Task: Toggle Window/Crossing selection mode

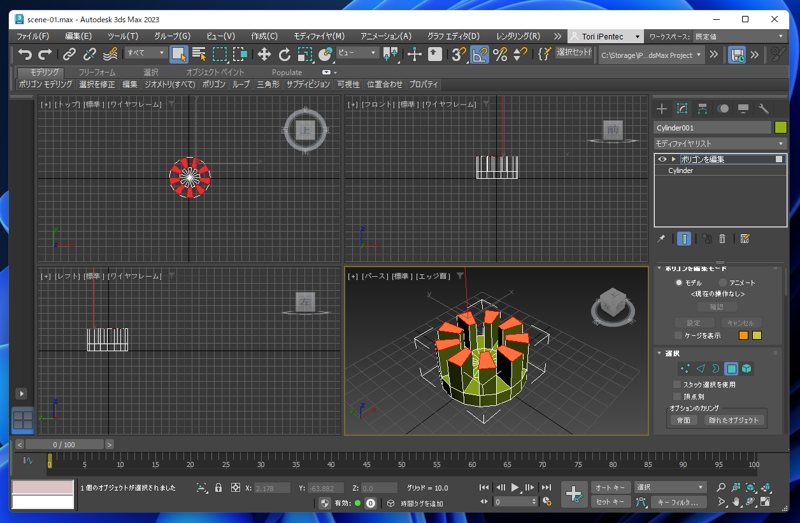Action: click(240, 54)
